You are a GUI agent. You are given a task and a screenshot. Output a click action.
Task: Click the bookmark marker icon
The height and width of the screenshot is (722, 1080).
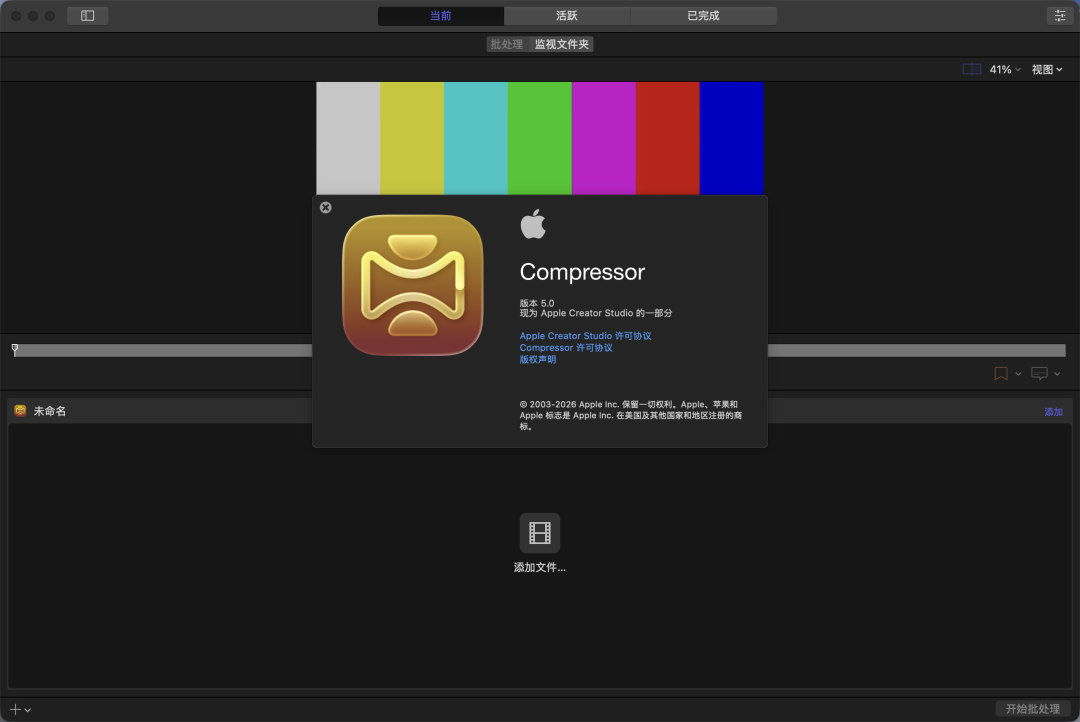click(x=1001, y=373)
